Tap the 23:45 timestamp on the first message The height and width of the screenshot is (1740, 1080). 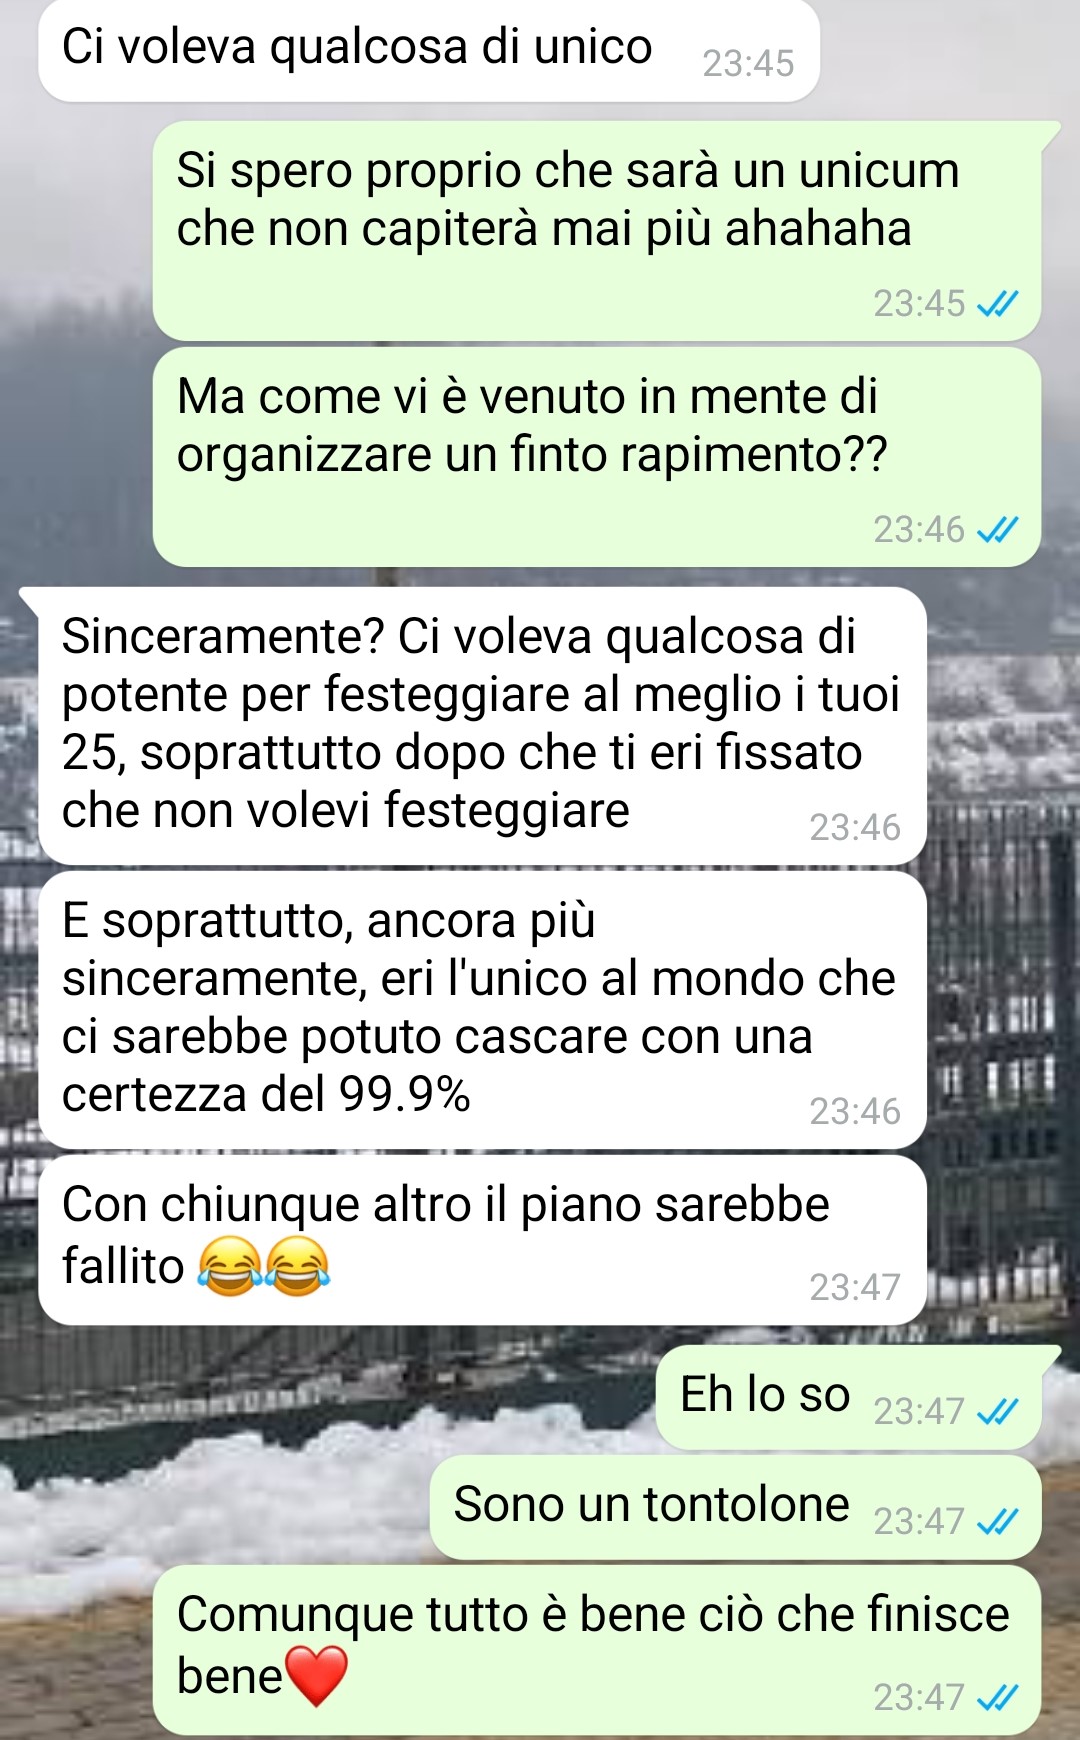click(748, 64)
